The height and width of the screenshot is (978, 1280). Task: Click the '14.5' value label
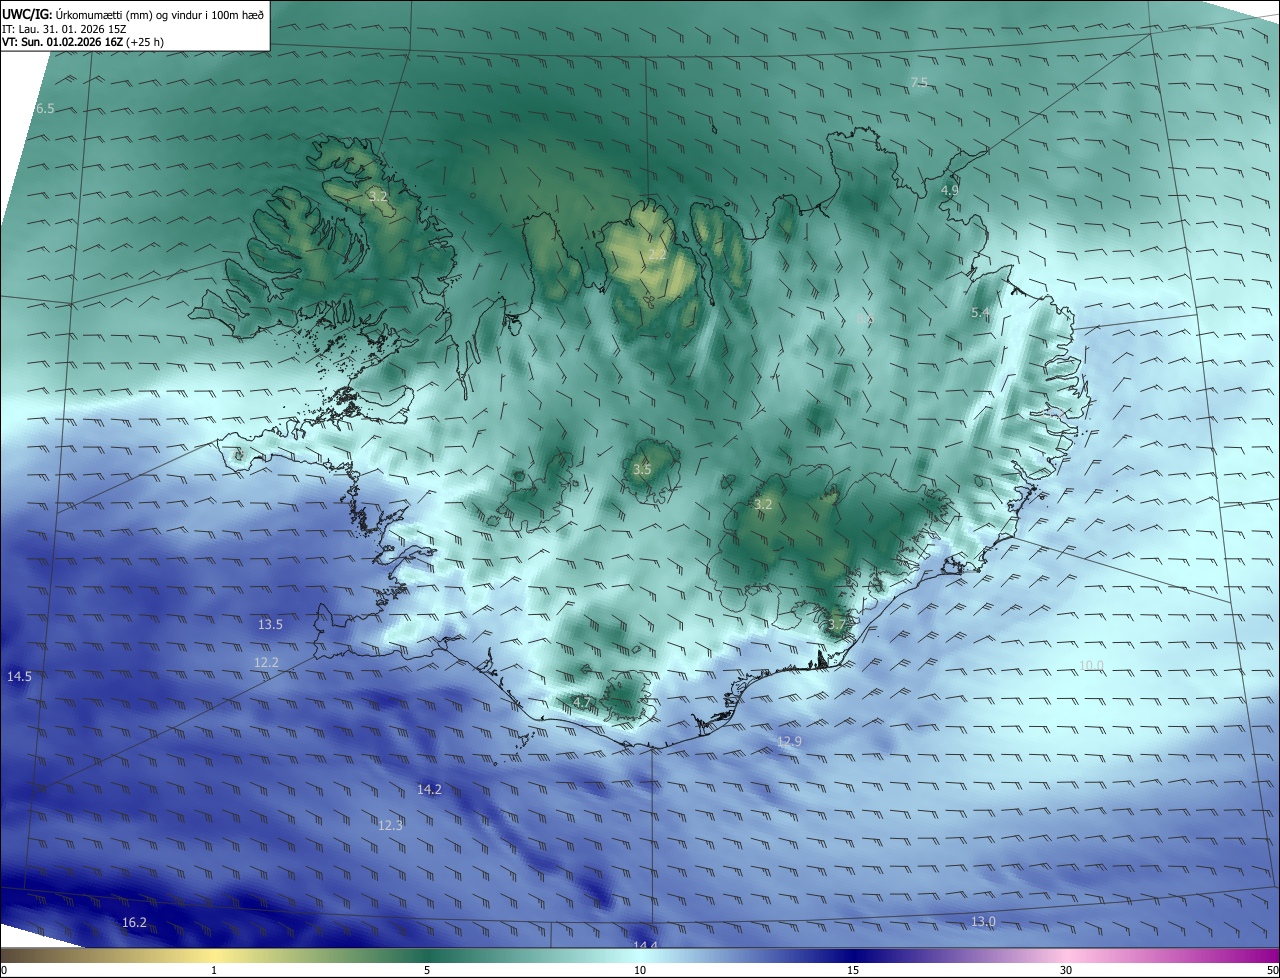pos(19,676)
